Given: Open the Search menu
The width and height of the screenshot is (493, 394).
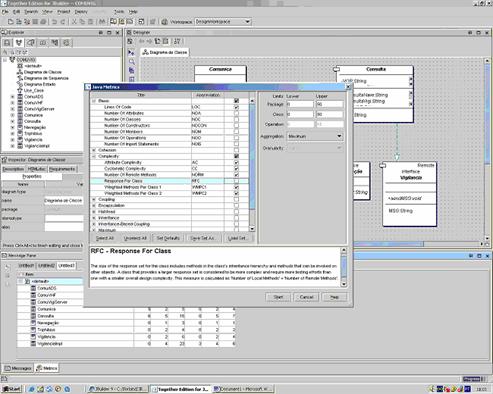Looking at the screenshot, I should pos(31,12).
